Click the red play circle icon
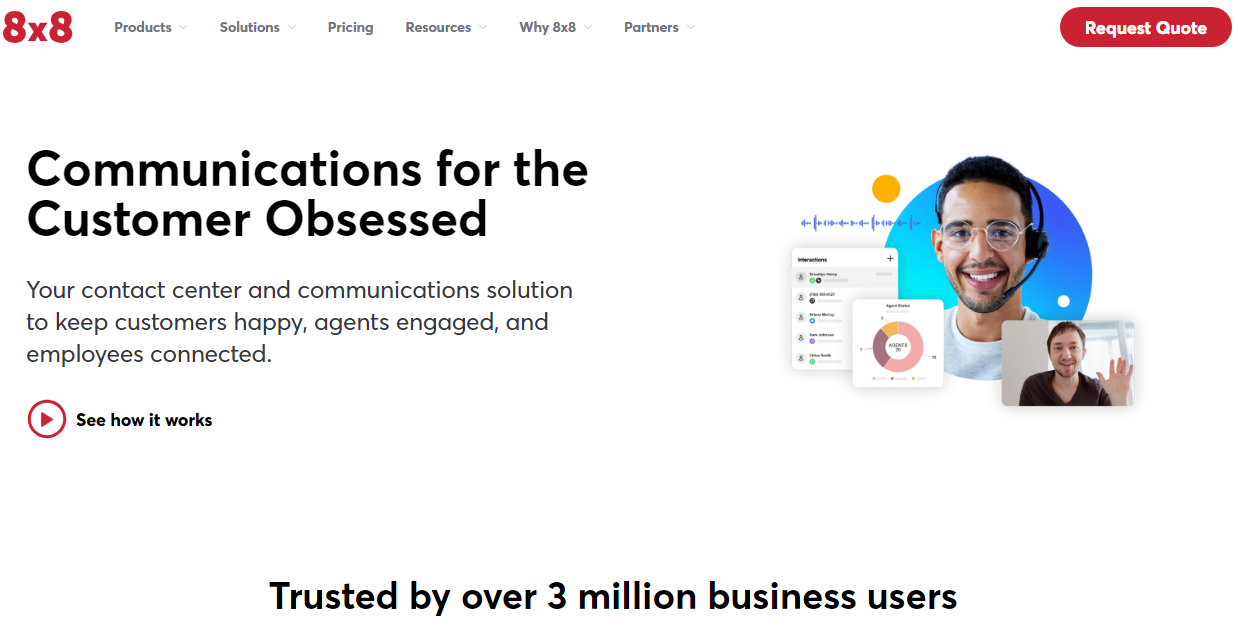1238x632 pixels. tap(46, 419)
